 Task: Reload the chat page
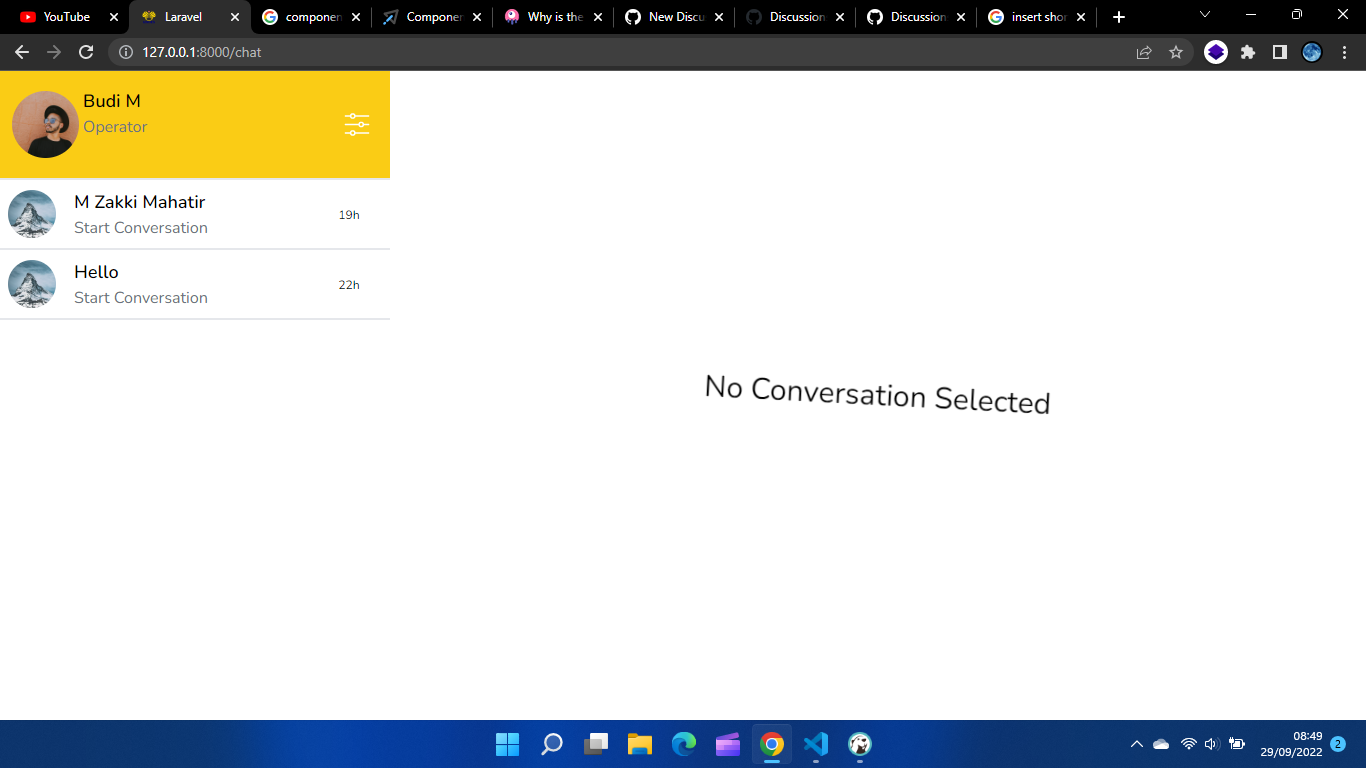[x=87, y=52]
